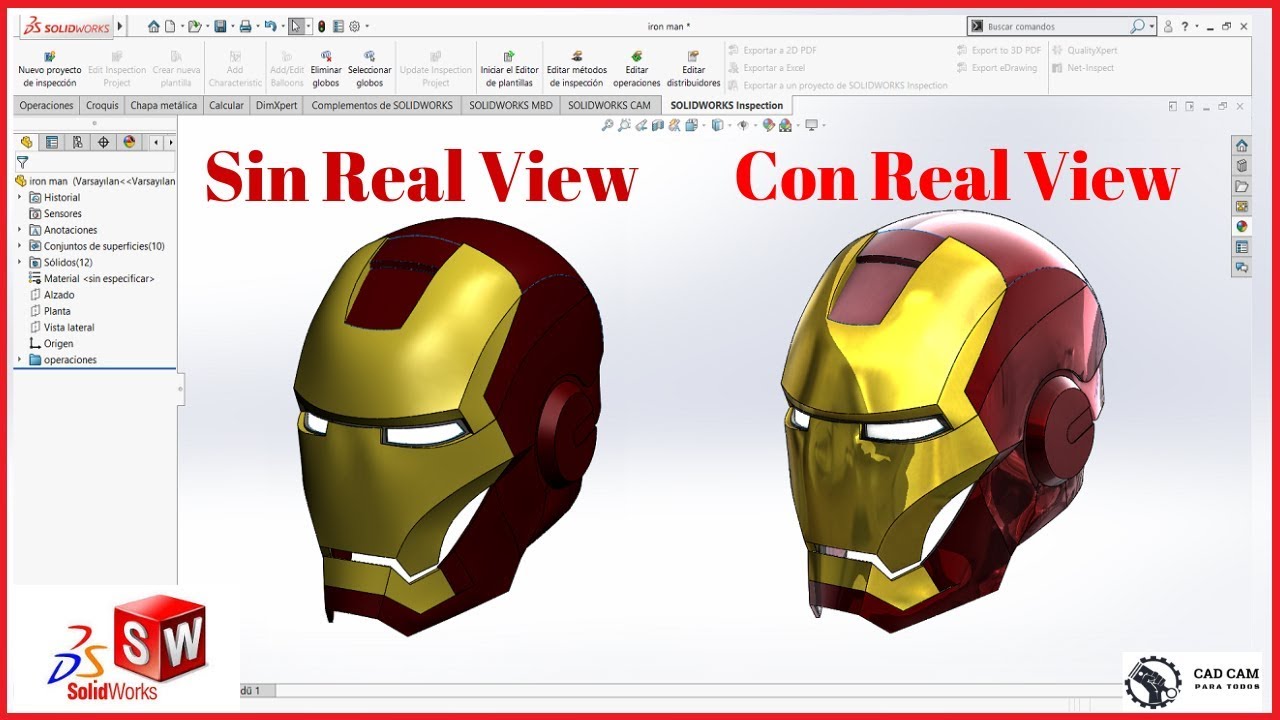Expand Conjuntos de superficies(10) node

click(20, 246)
